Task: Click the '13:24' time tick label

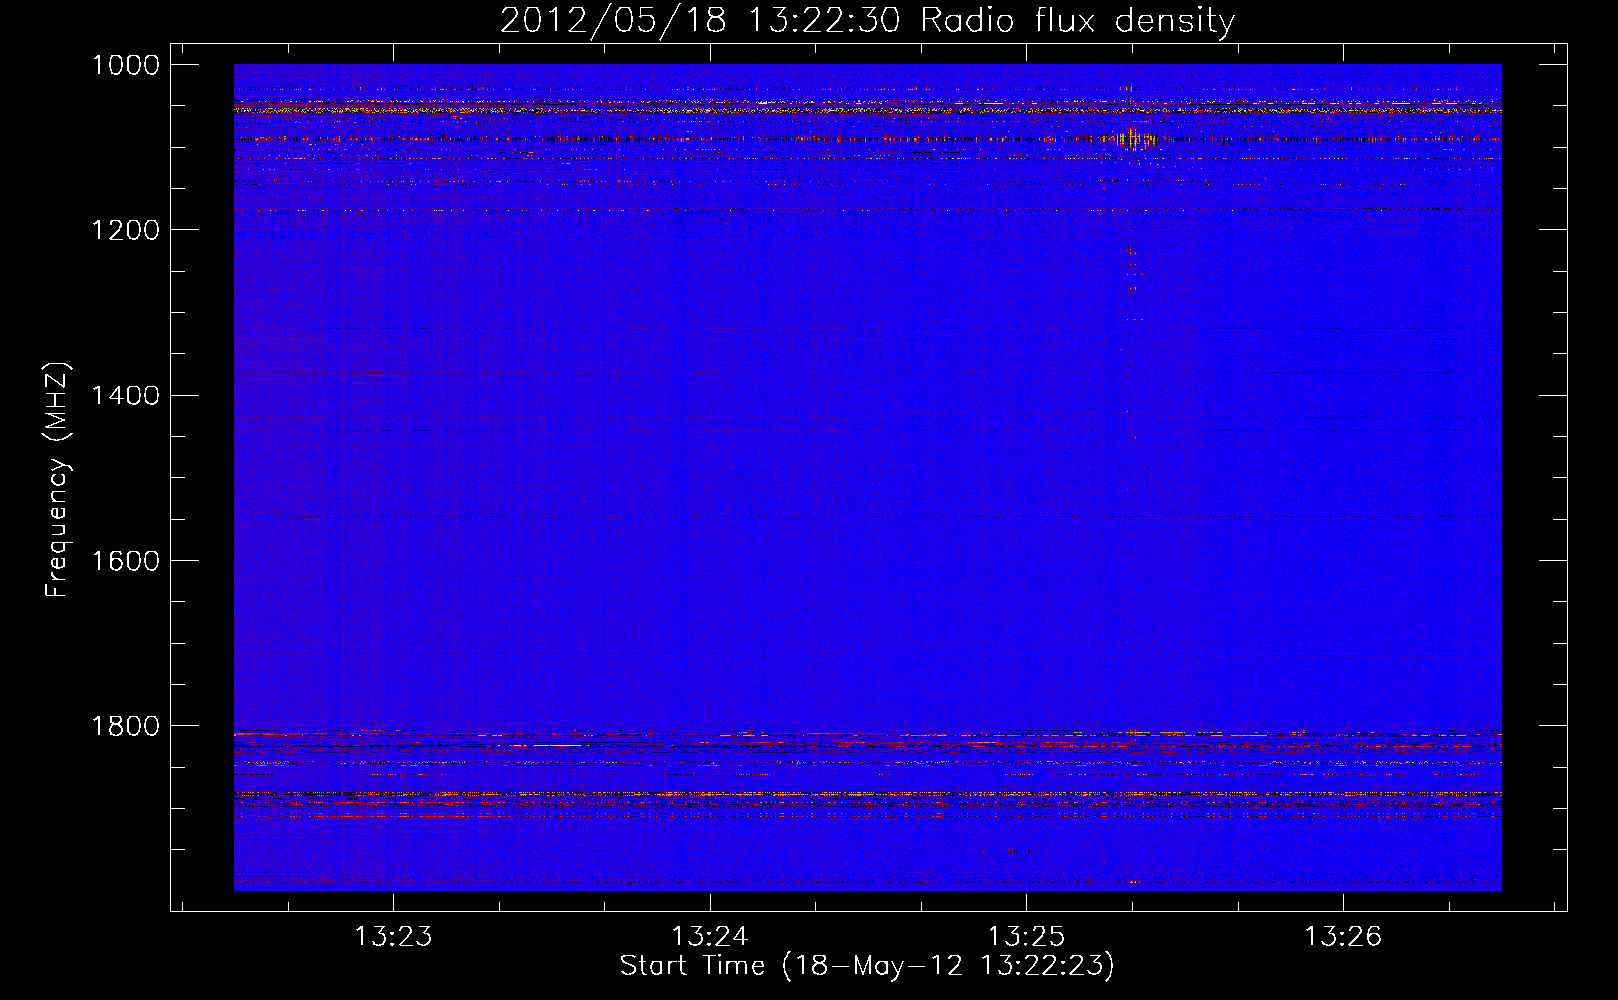Action: pos(709,936)
